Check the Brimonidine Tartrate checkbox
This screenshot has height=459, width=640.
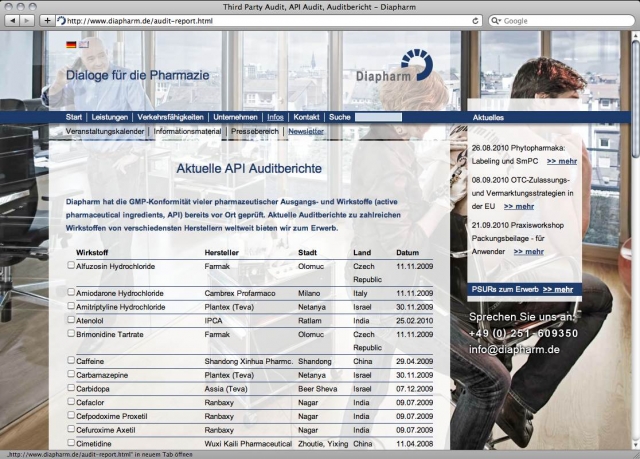pos(71,333)
